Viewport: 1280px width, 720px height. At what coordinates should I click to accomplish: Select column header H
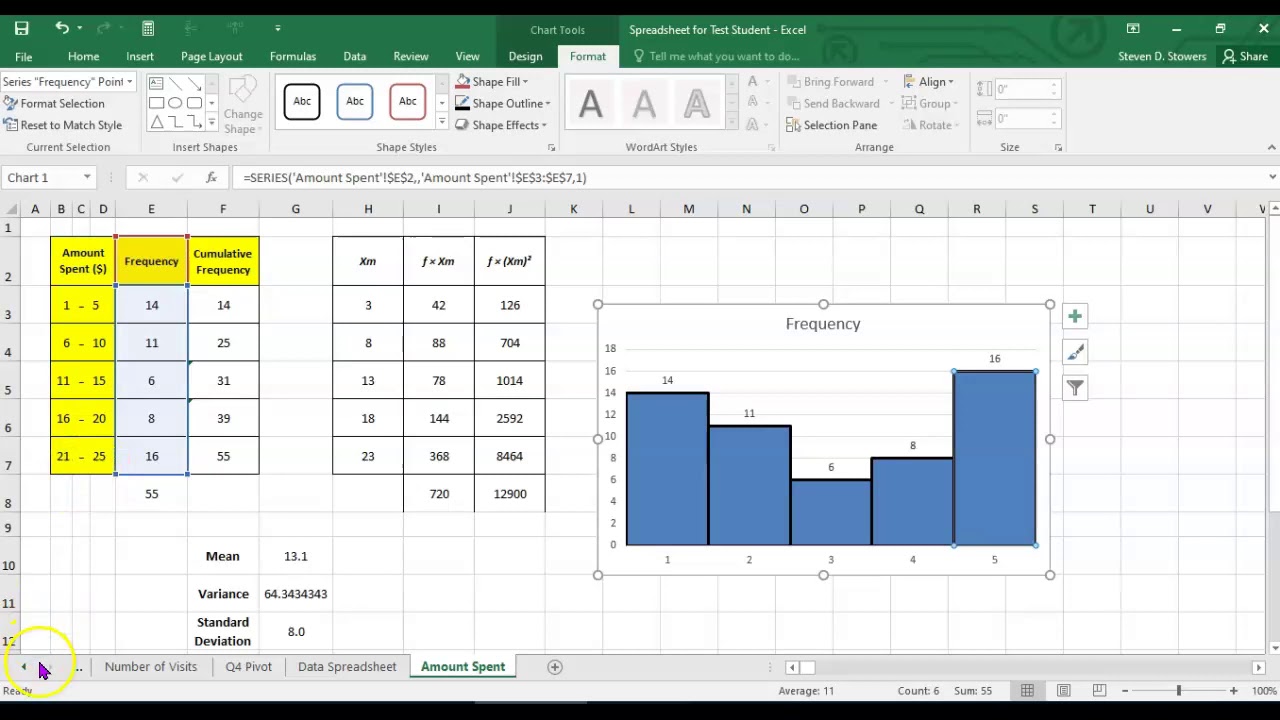coord(368,208)
